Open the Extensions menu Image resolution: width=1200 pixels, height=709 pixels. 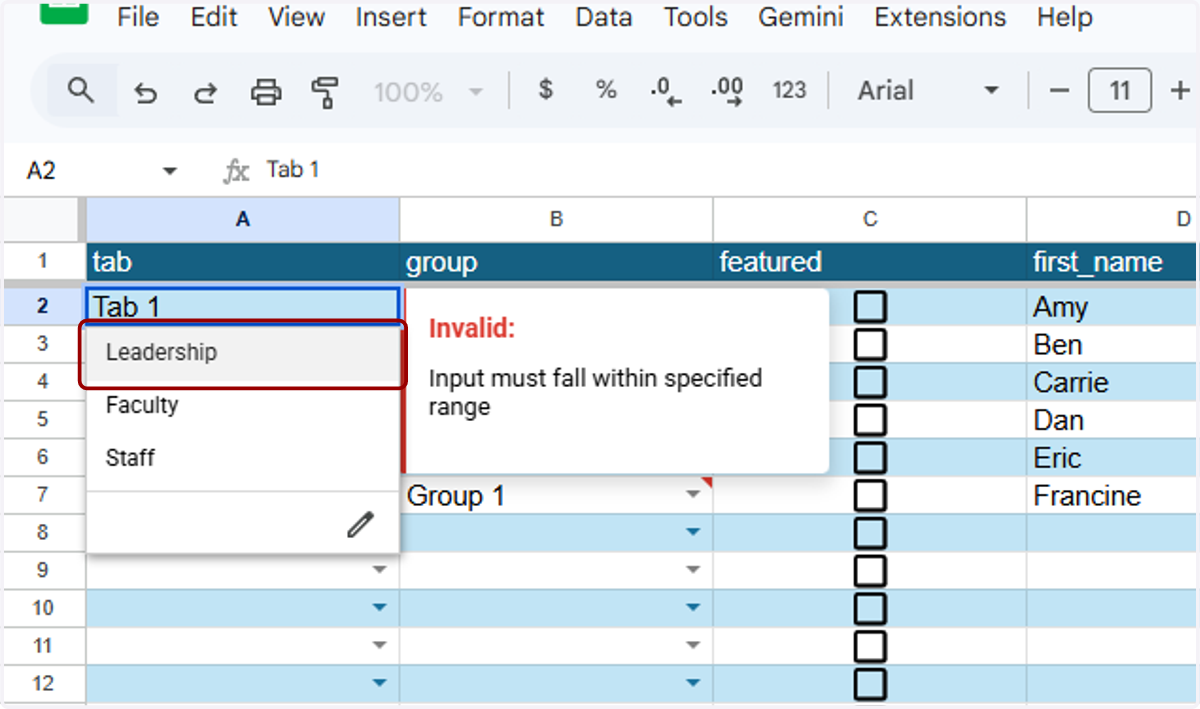click(940, 17)
